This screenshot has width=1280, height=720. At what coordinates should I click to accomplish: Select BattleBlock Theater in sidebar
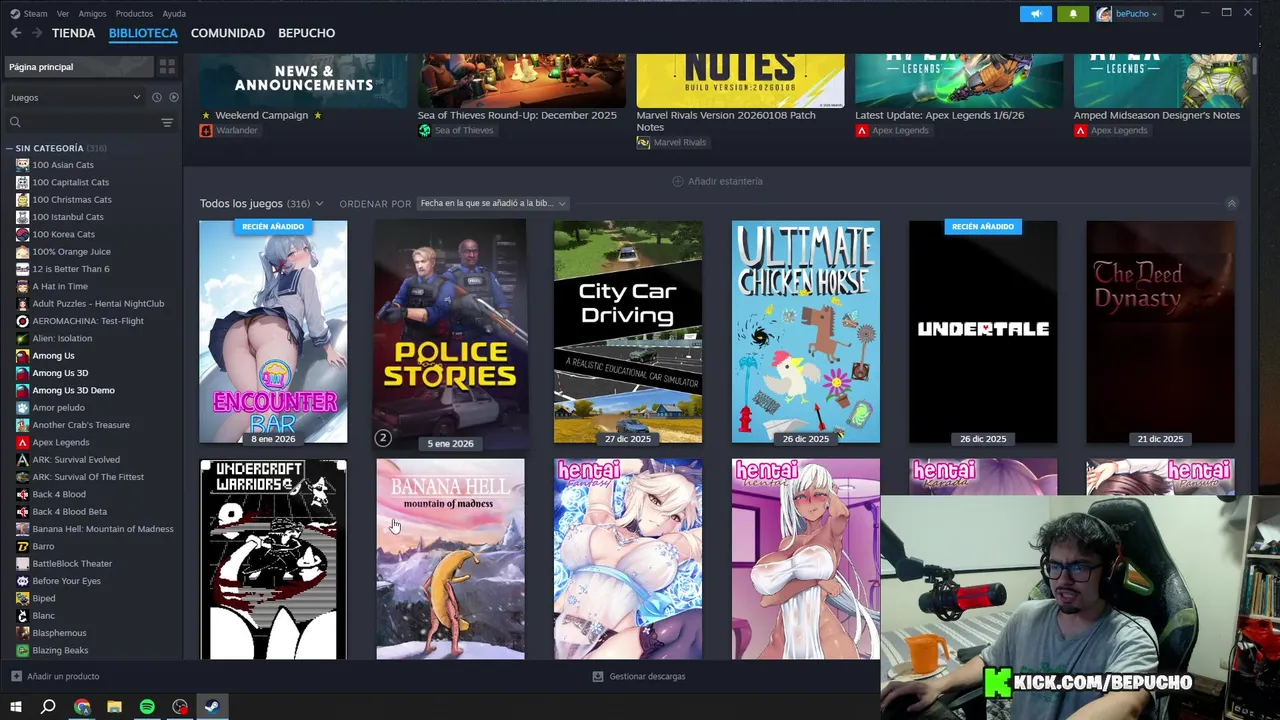(72, 564)
